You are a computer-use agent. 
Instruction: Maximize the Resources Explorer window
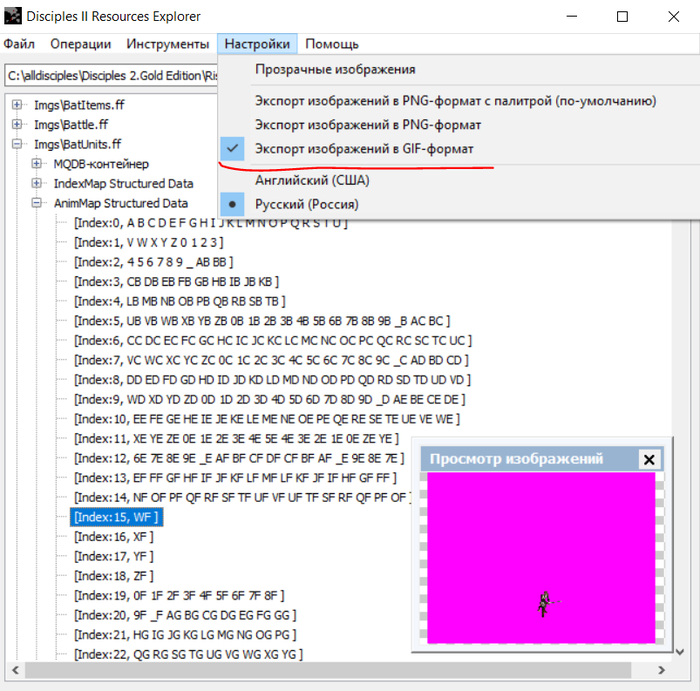[622, 17]
